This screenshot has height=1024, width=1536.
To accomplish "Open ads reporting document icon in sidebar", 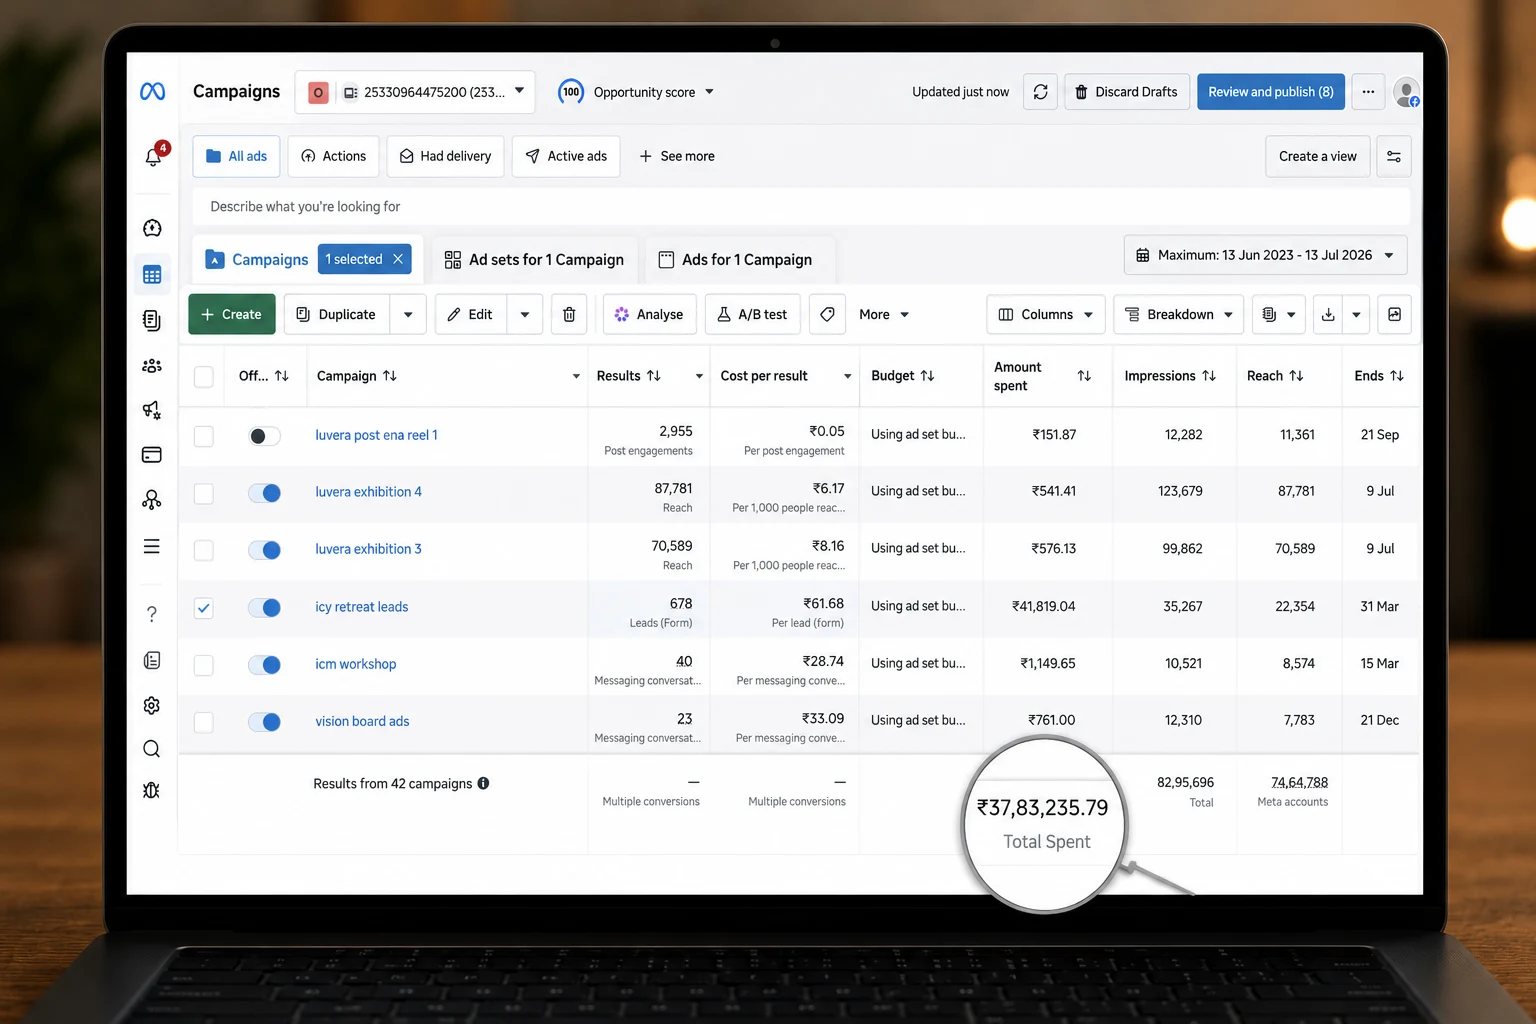I will click(x=152, y=320).
